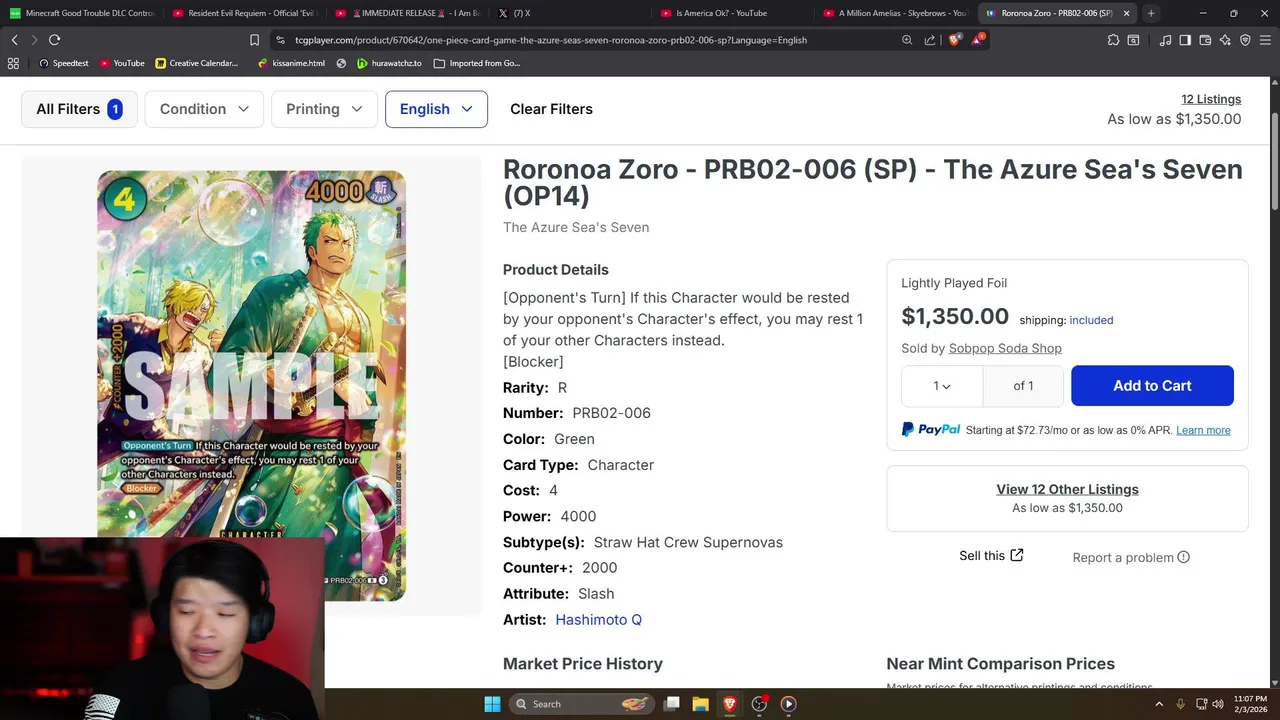Screen dimensions: 1280x720
Task: Click the share page icon in address bar
Action: (930, 40)
